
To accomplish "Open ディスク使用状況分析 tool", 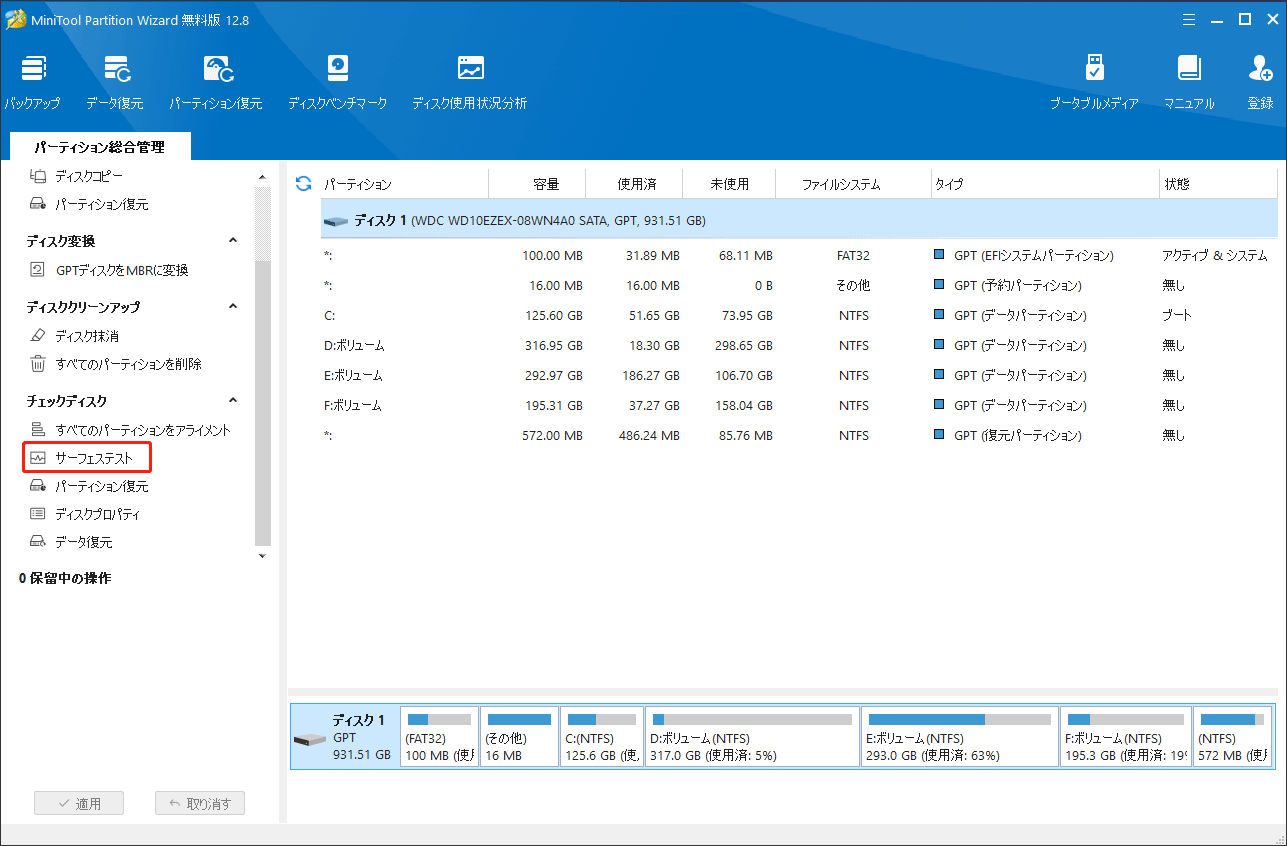I will pos(470,82).
